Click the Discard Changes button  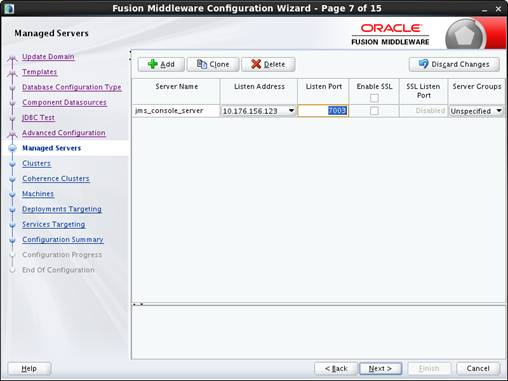(454, 64)
